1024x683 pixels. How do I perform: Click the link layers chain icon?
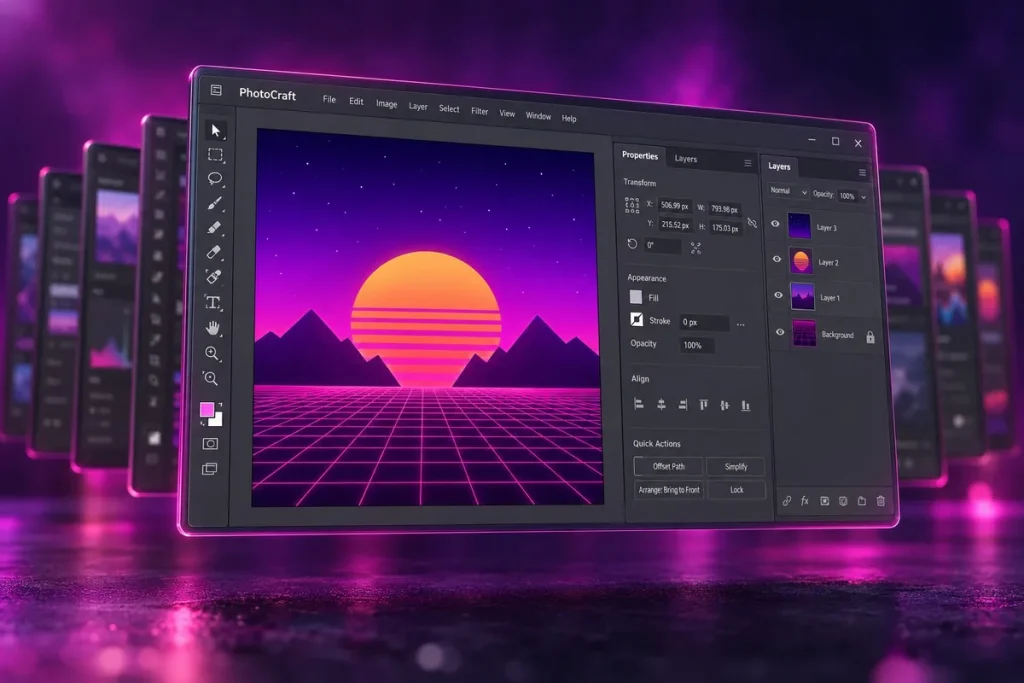(x=787, y=501)
